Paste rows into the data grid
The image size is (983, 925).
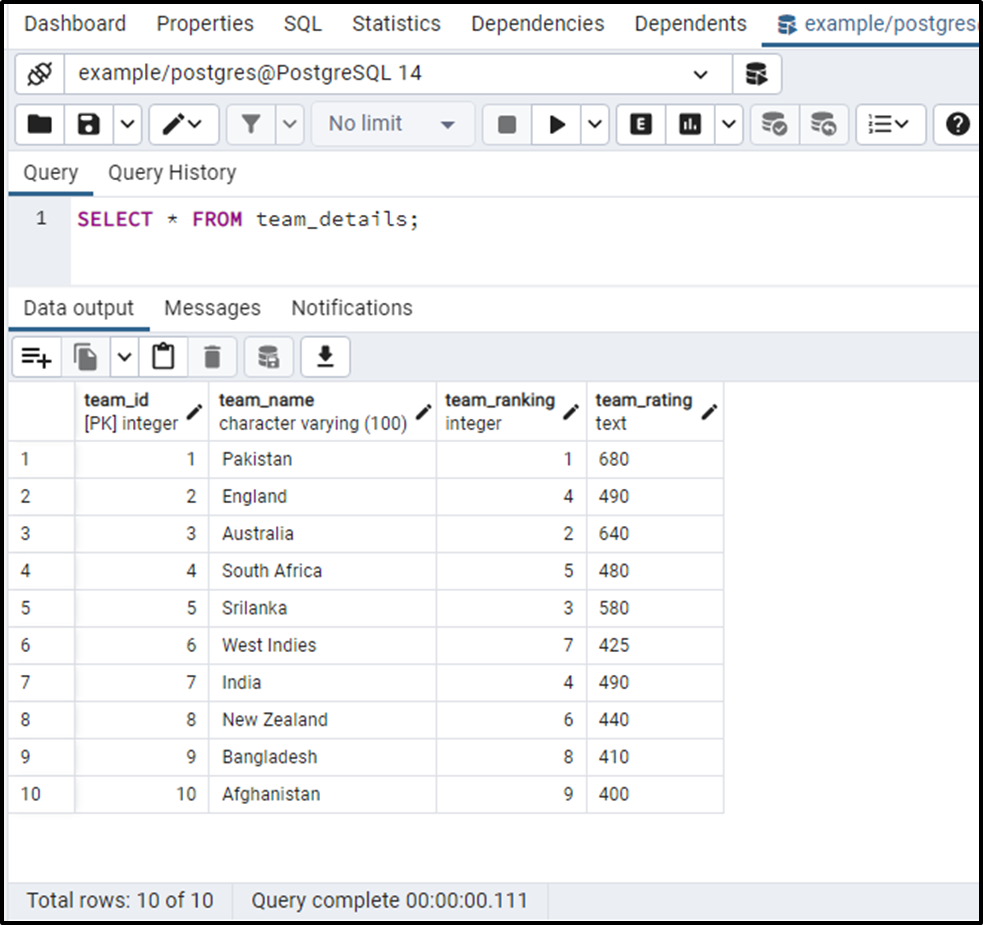pos(163,356)
